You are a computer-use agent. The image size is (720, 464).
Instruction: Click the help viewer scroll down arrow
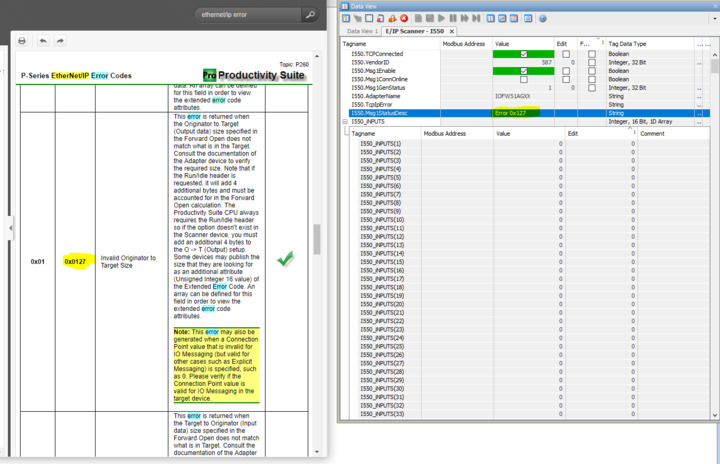click(317, 452)
